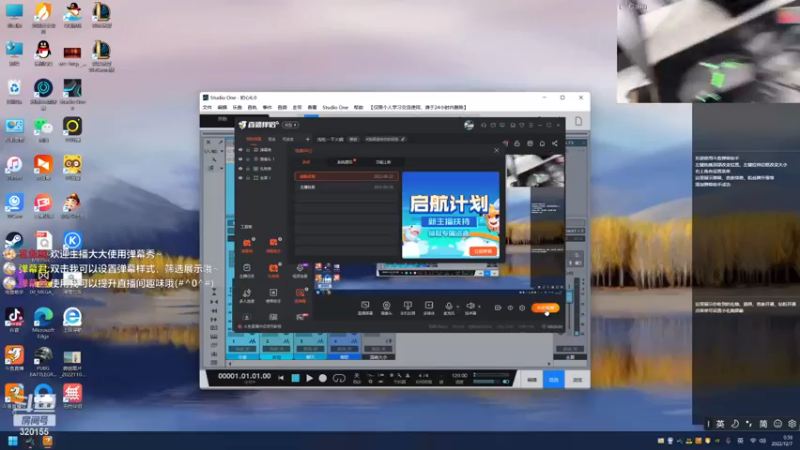The image size is (800, 450).
Task: Click the orange 开始直播 button
Action: 545,308
